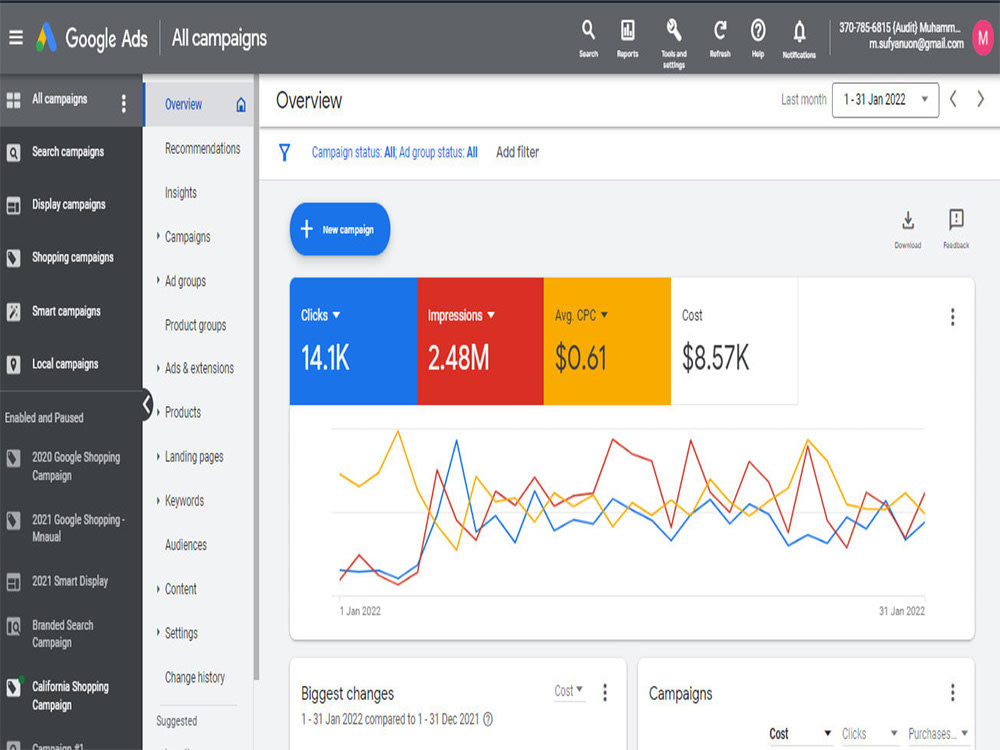Viewport: 1000px width, 750px height.
Task: Open Tools and settings wrench
Action: pyautogui.click(x=673, y=43)
